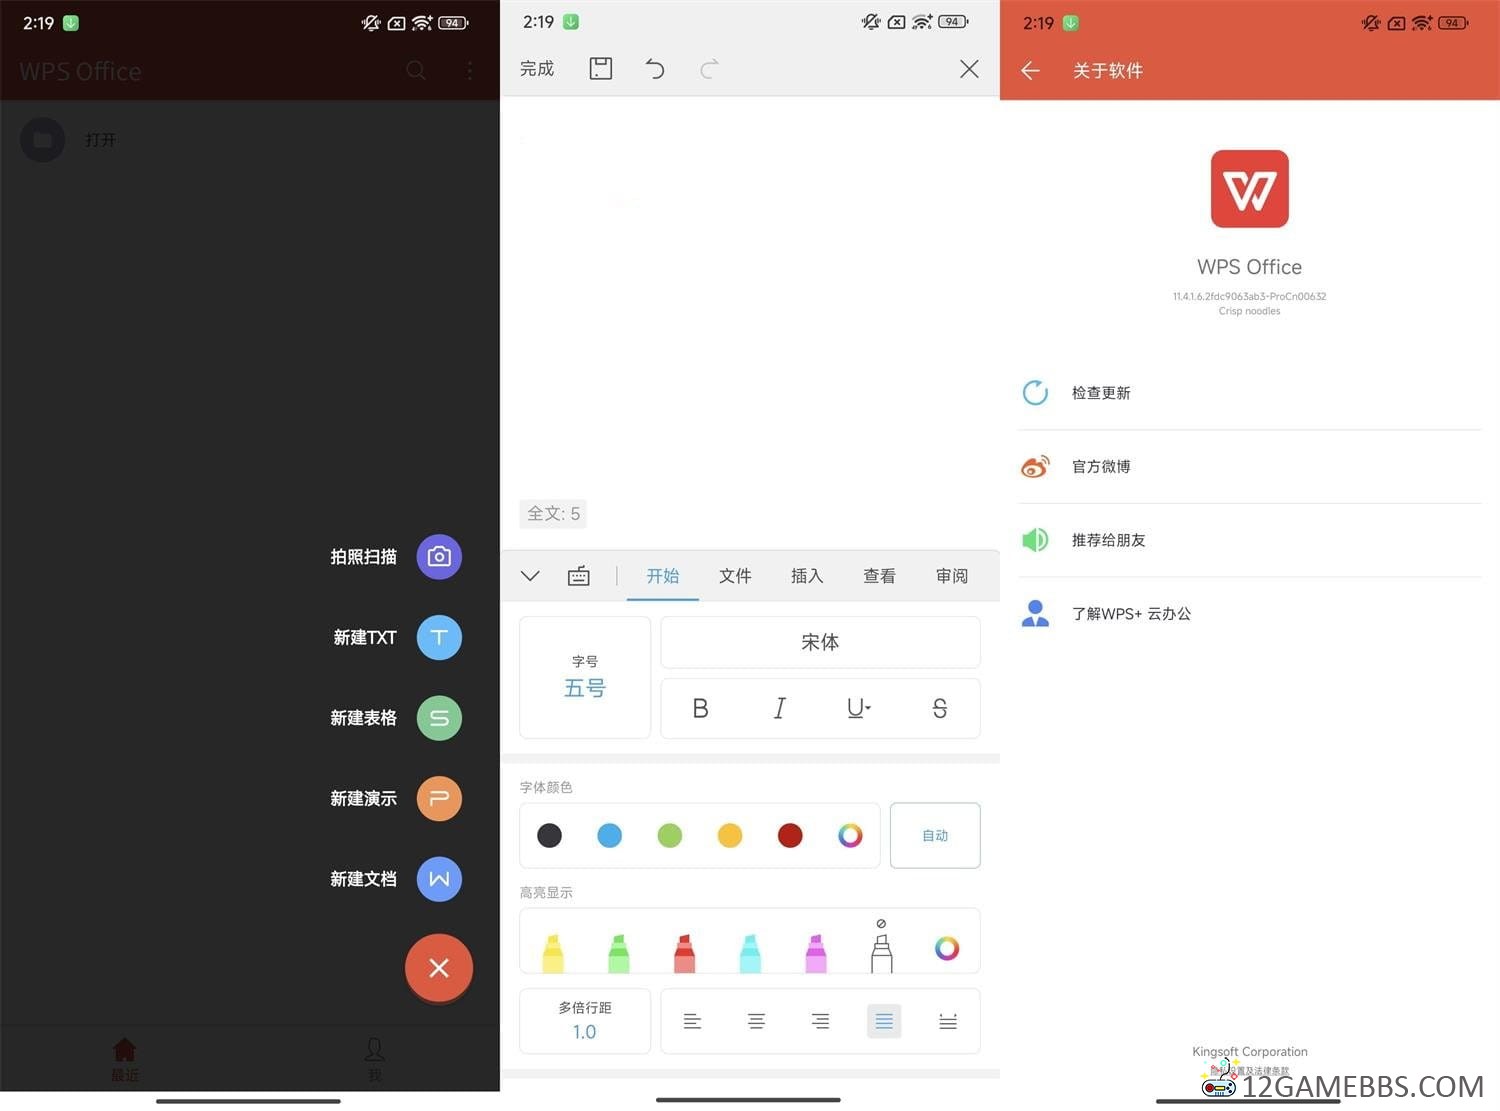Toggle italic formatting

point(780,708)
